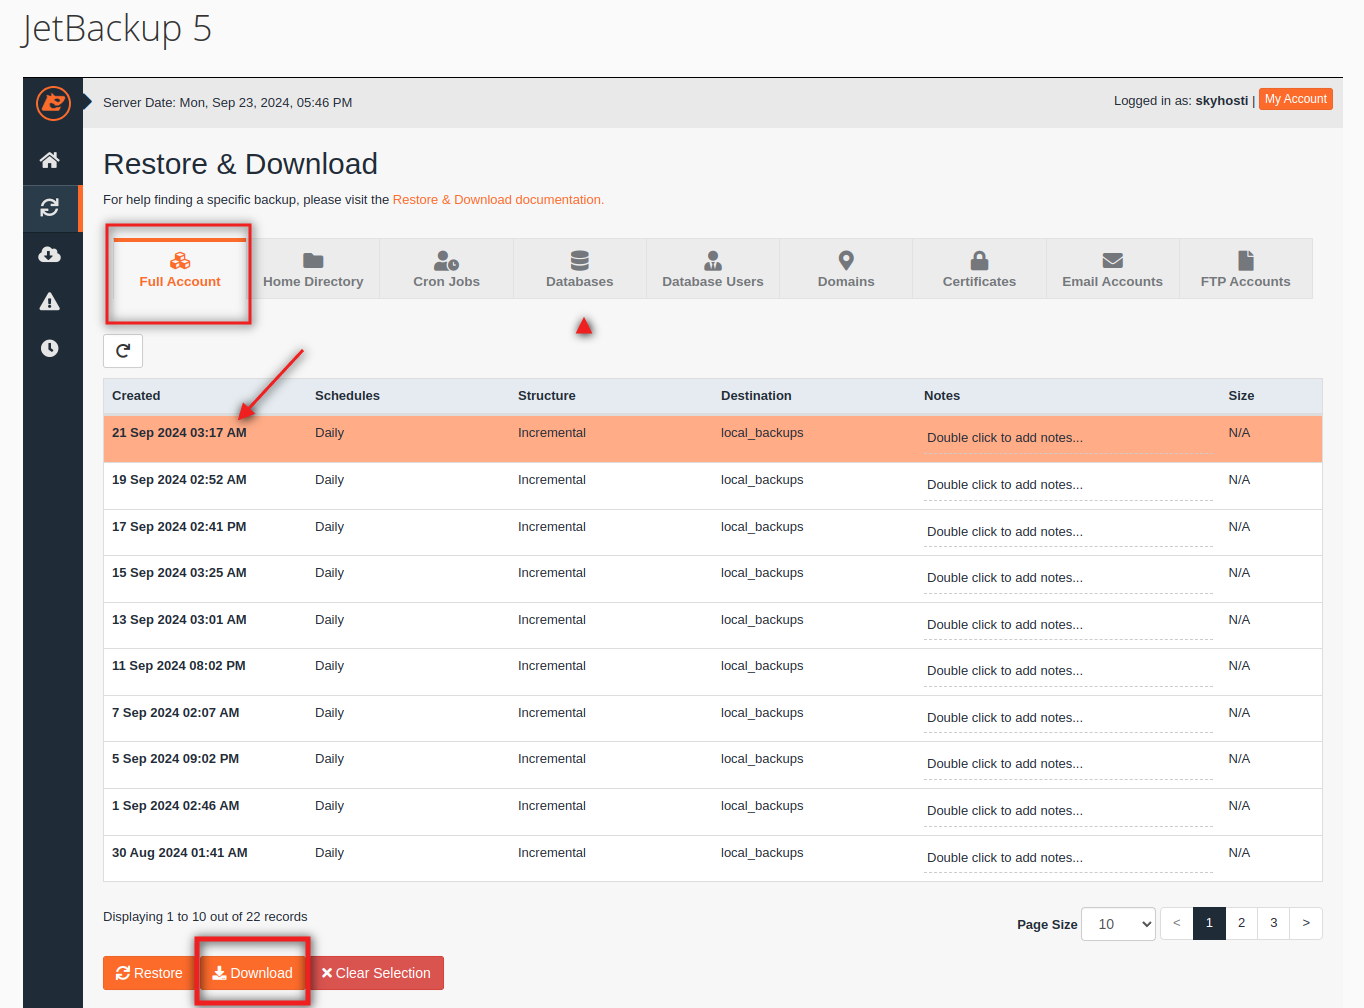The image size is (1364, 1008).
Task: Select the 13 Sep 2024 03:01 AM backup
Action: (x=712, y=626)
